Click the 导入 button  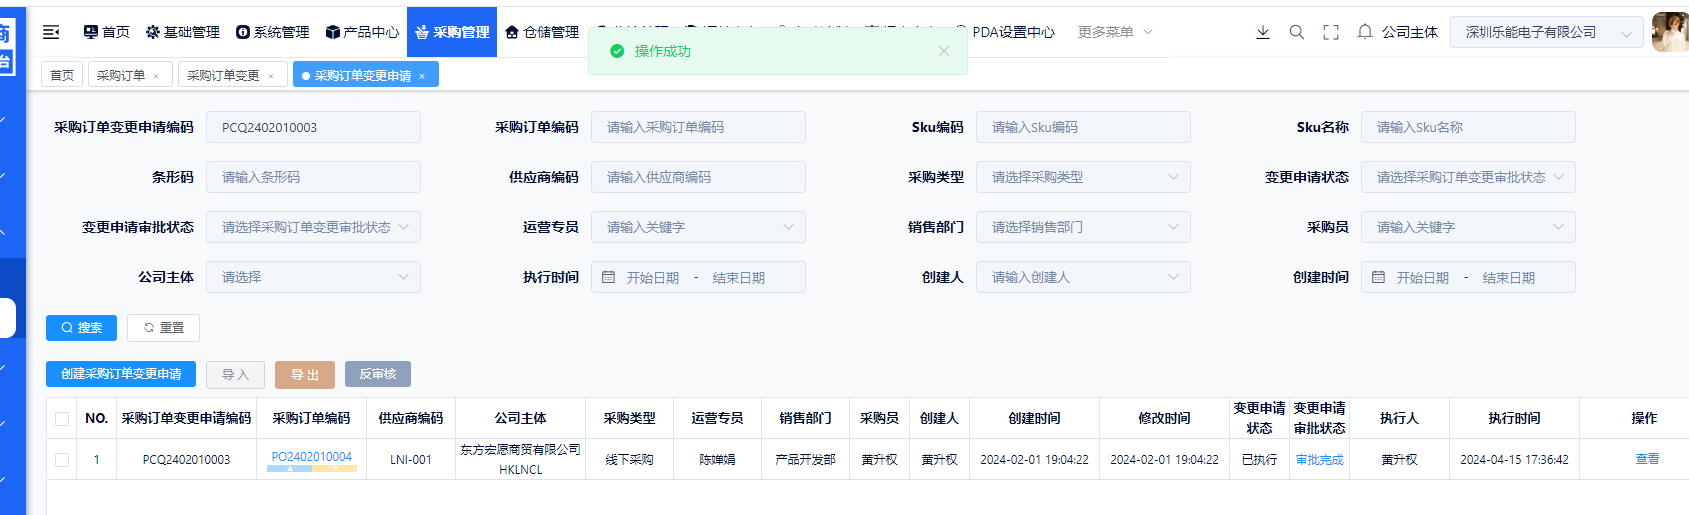click(x=235, y=374)
